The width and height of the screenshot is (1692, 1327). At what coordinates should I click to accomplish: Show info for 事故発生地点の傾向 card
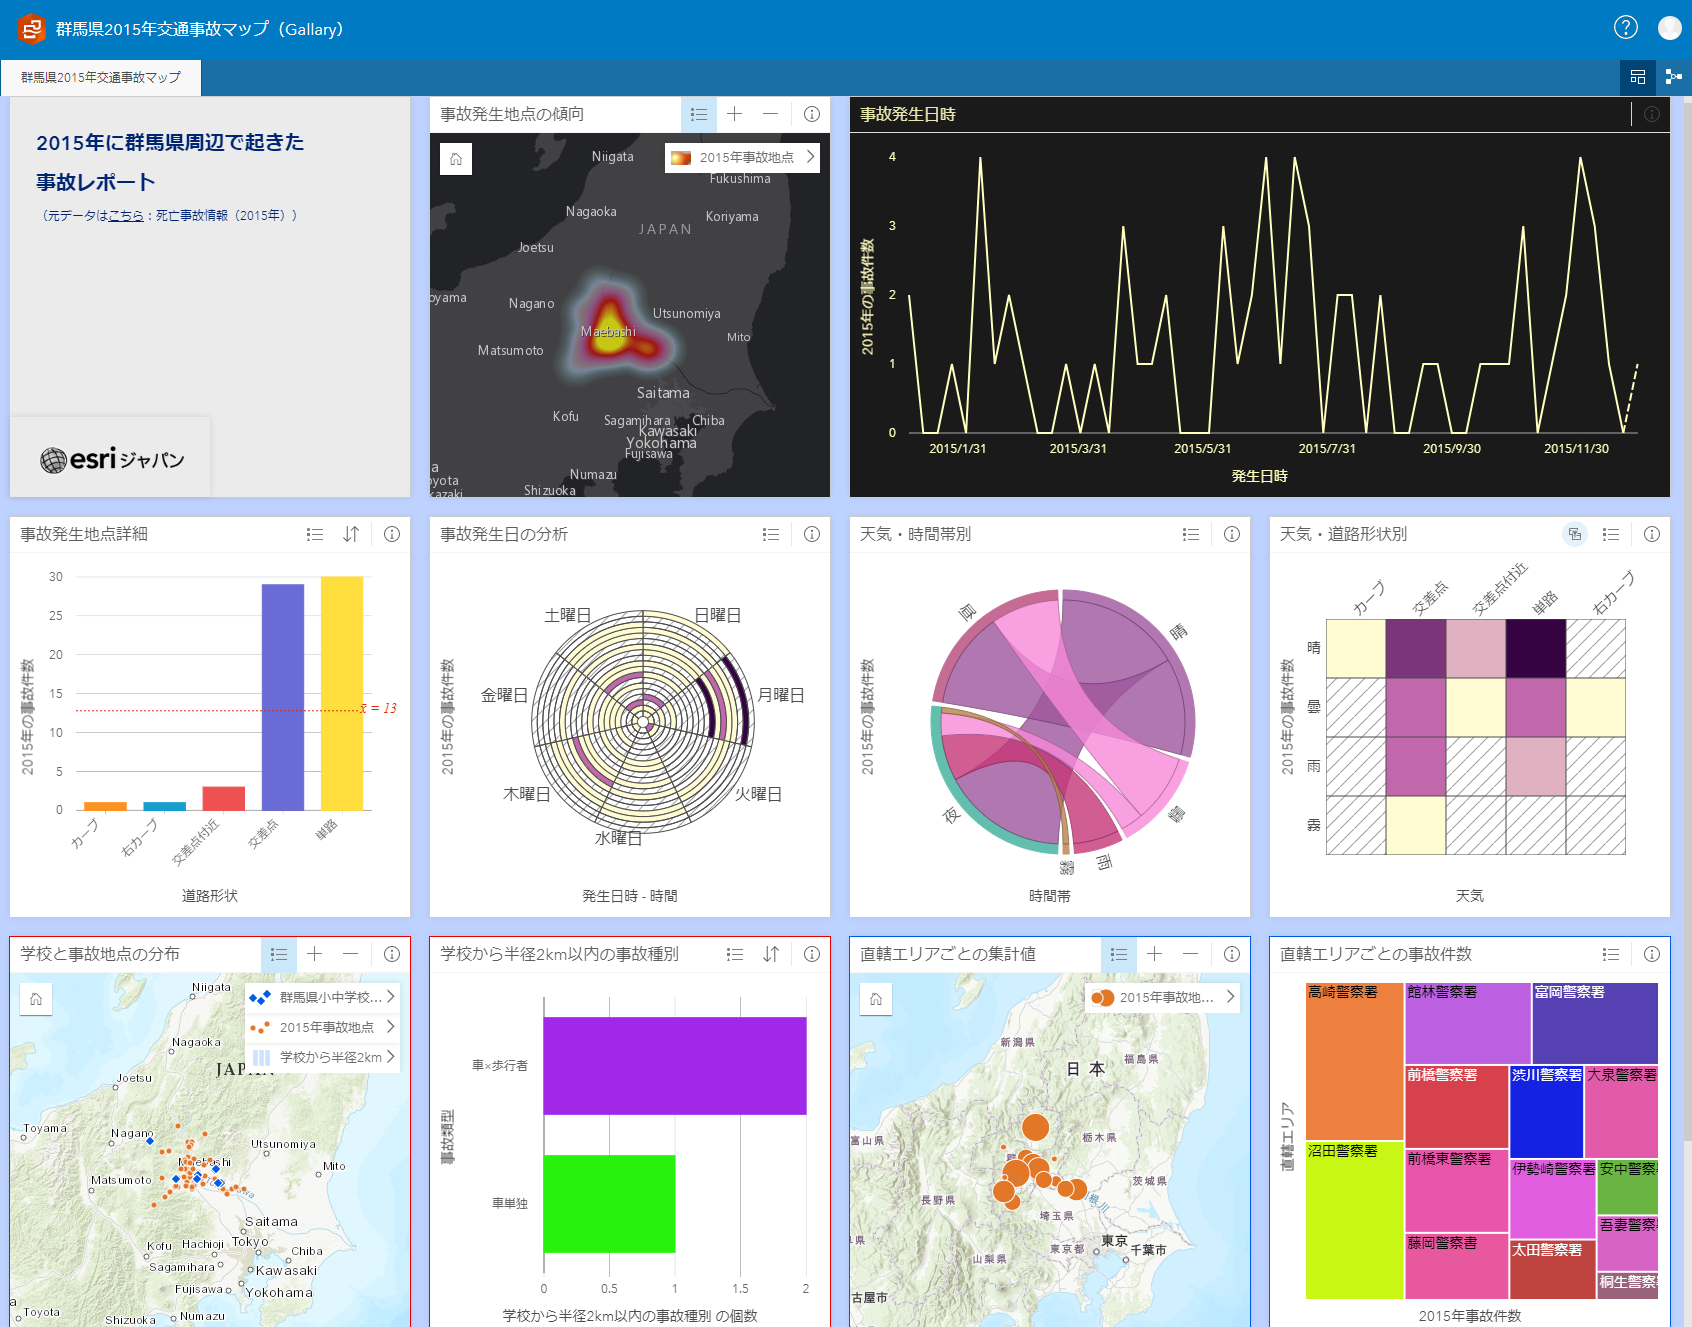coord(812,114)
